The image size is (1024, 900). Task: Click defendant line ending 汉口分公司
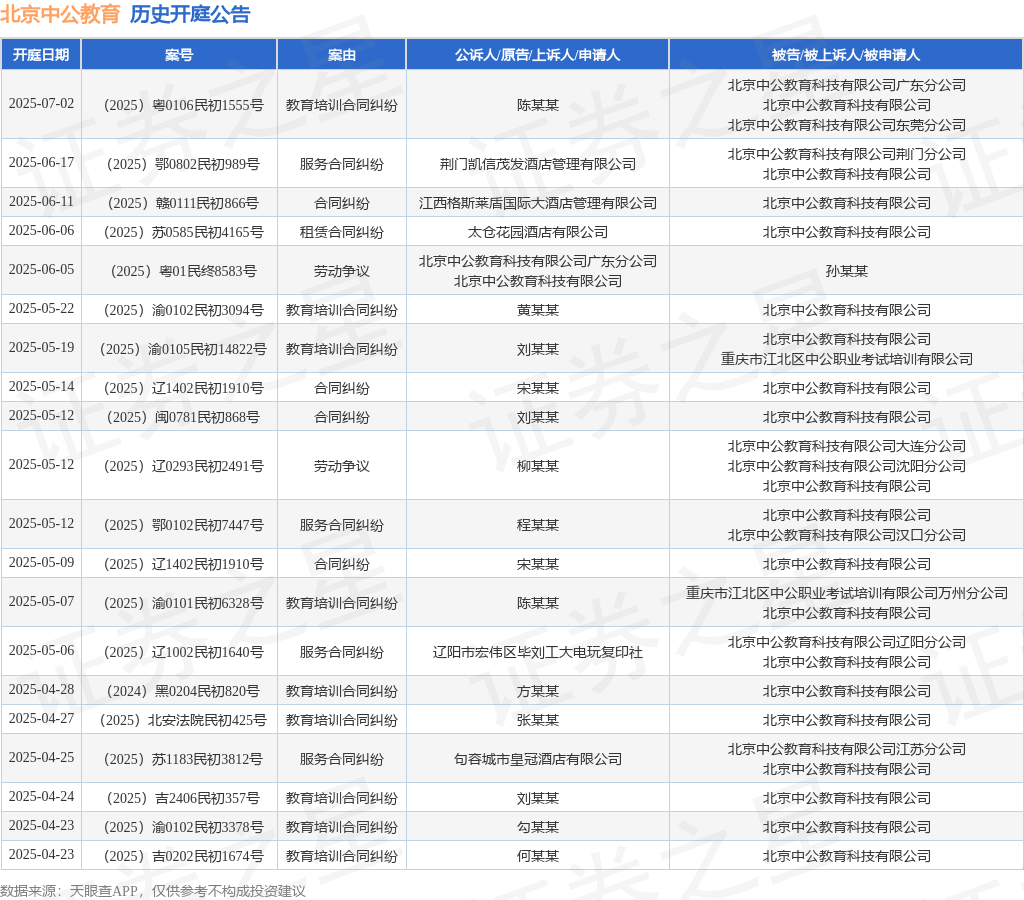point(846,535)
